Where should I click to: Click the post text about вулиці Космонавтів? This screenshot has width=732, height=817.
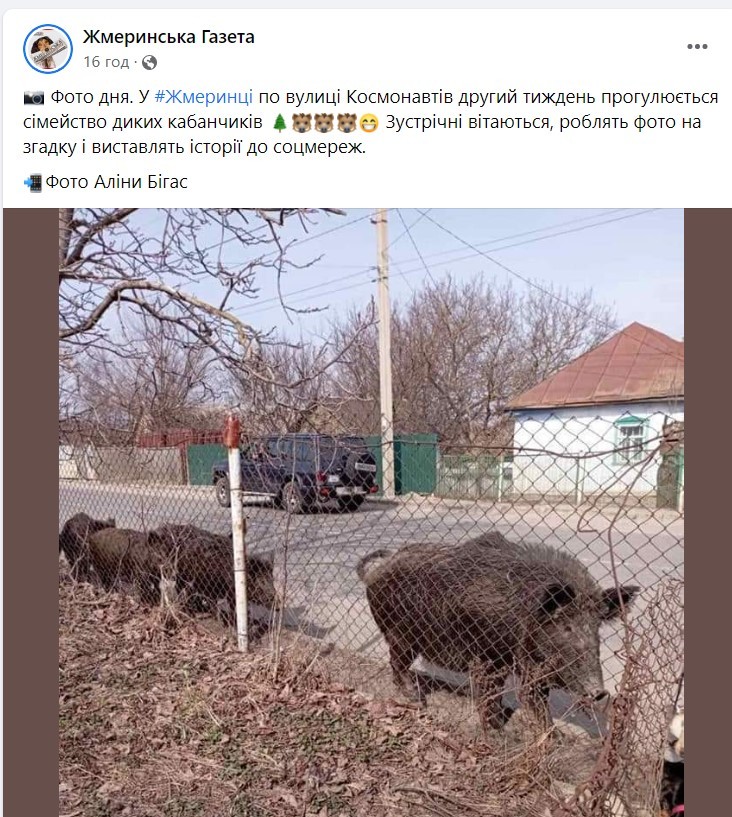370,122
